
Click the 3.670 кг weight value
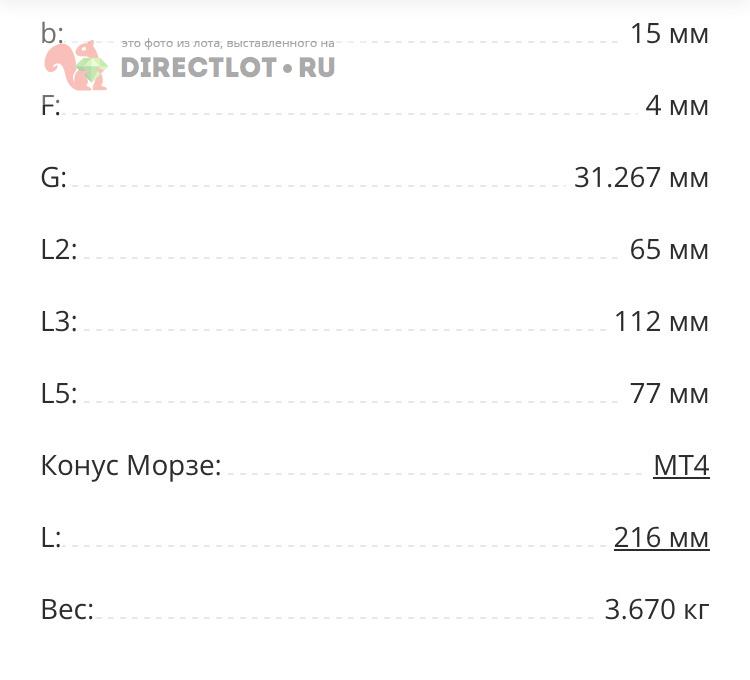tap(657, 609)
